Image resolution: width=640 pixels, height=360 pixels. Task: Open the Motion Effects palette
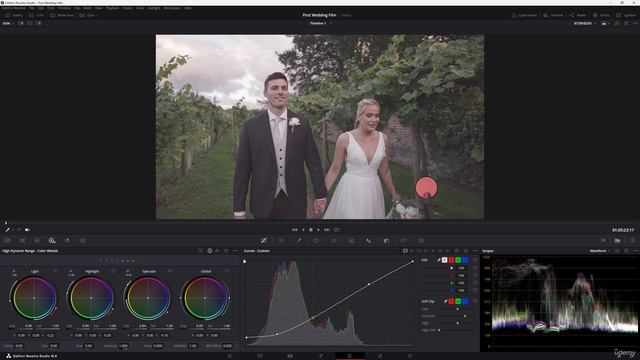[x=82, y=240]
